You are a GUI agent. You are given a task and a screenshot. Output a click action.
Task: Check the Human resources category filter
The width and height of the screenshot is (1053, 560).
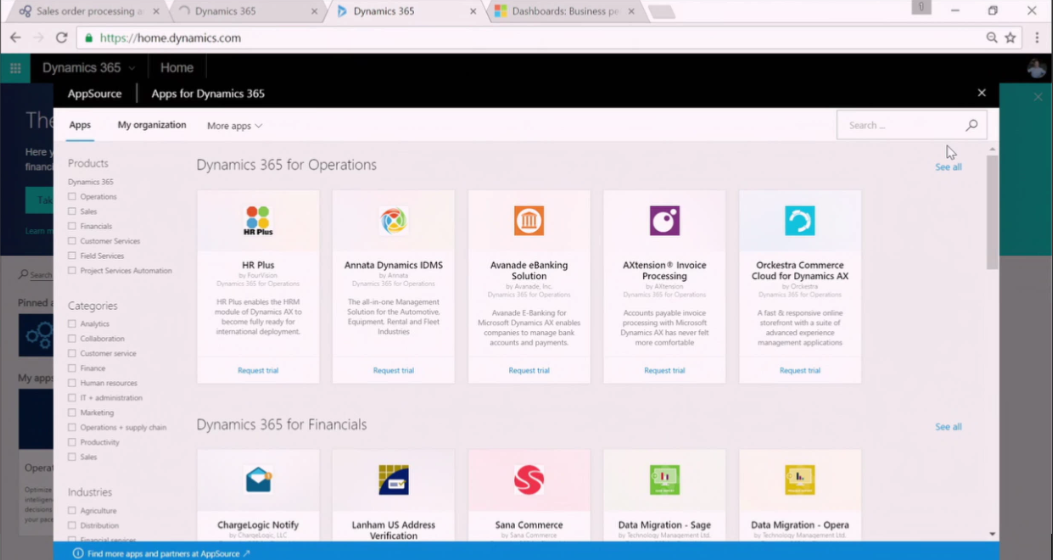click(72, 383)
